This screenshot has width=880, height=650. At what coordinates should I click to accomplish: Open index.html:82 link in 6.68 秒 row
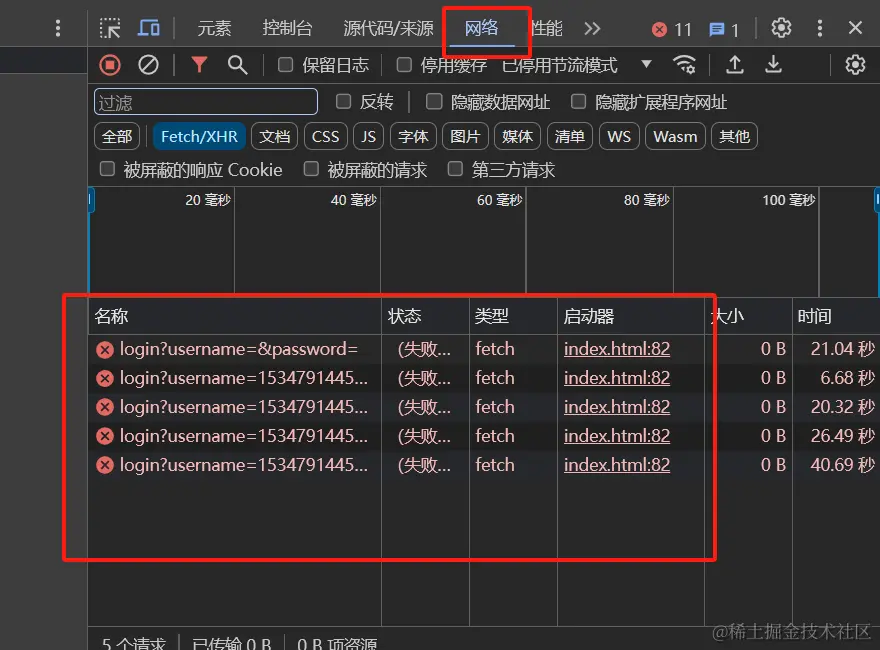[x=617, y=378]
